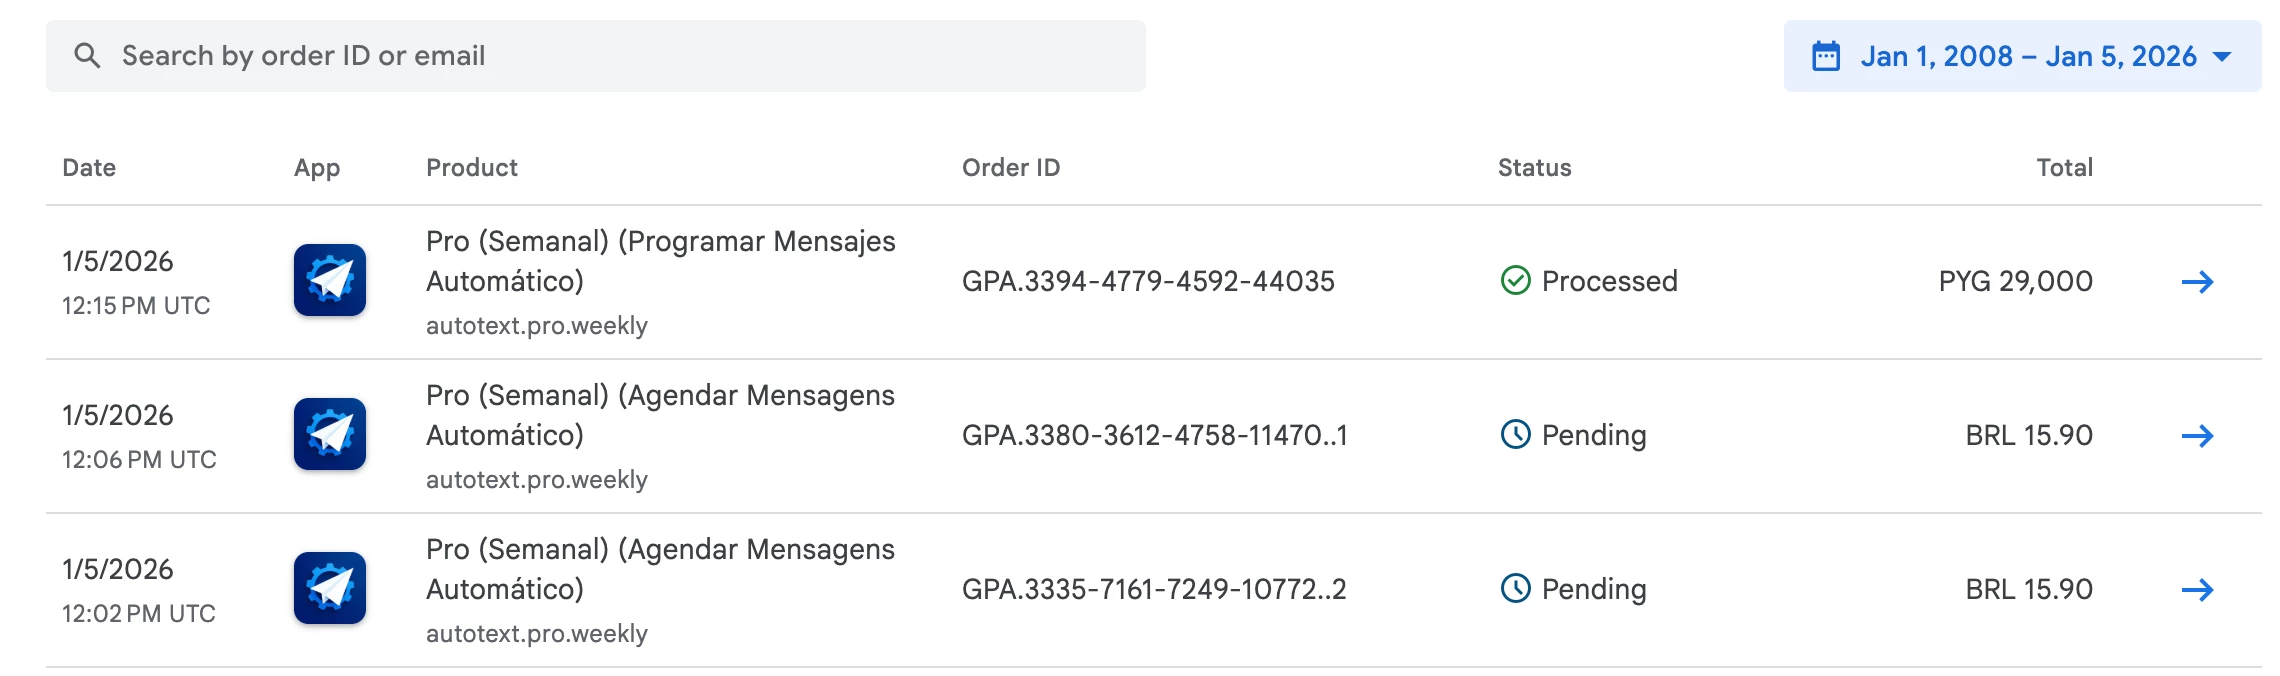Open the date range dropdown
The image size is (2280, 676).
(x=2022, y=56)
